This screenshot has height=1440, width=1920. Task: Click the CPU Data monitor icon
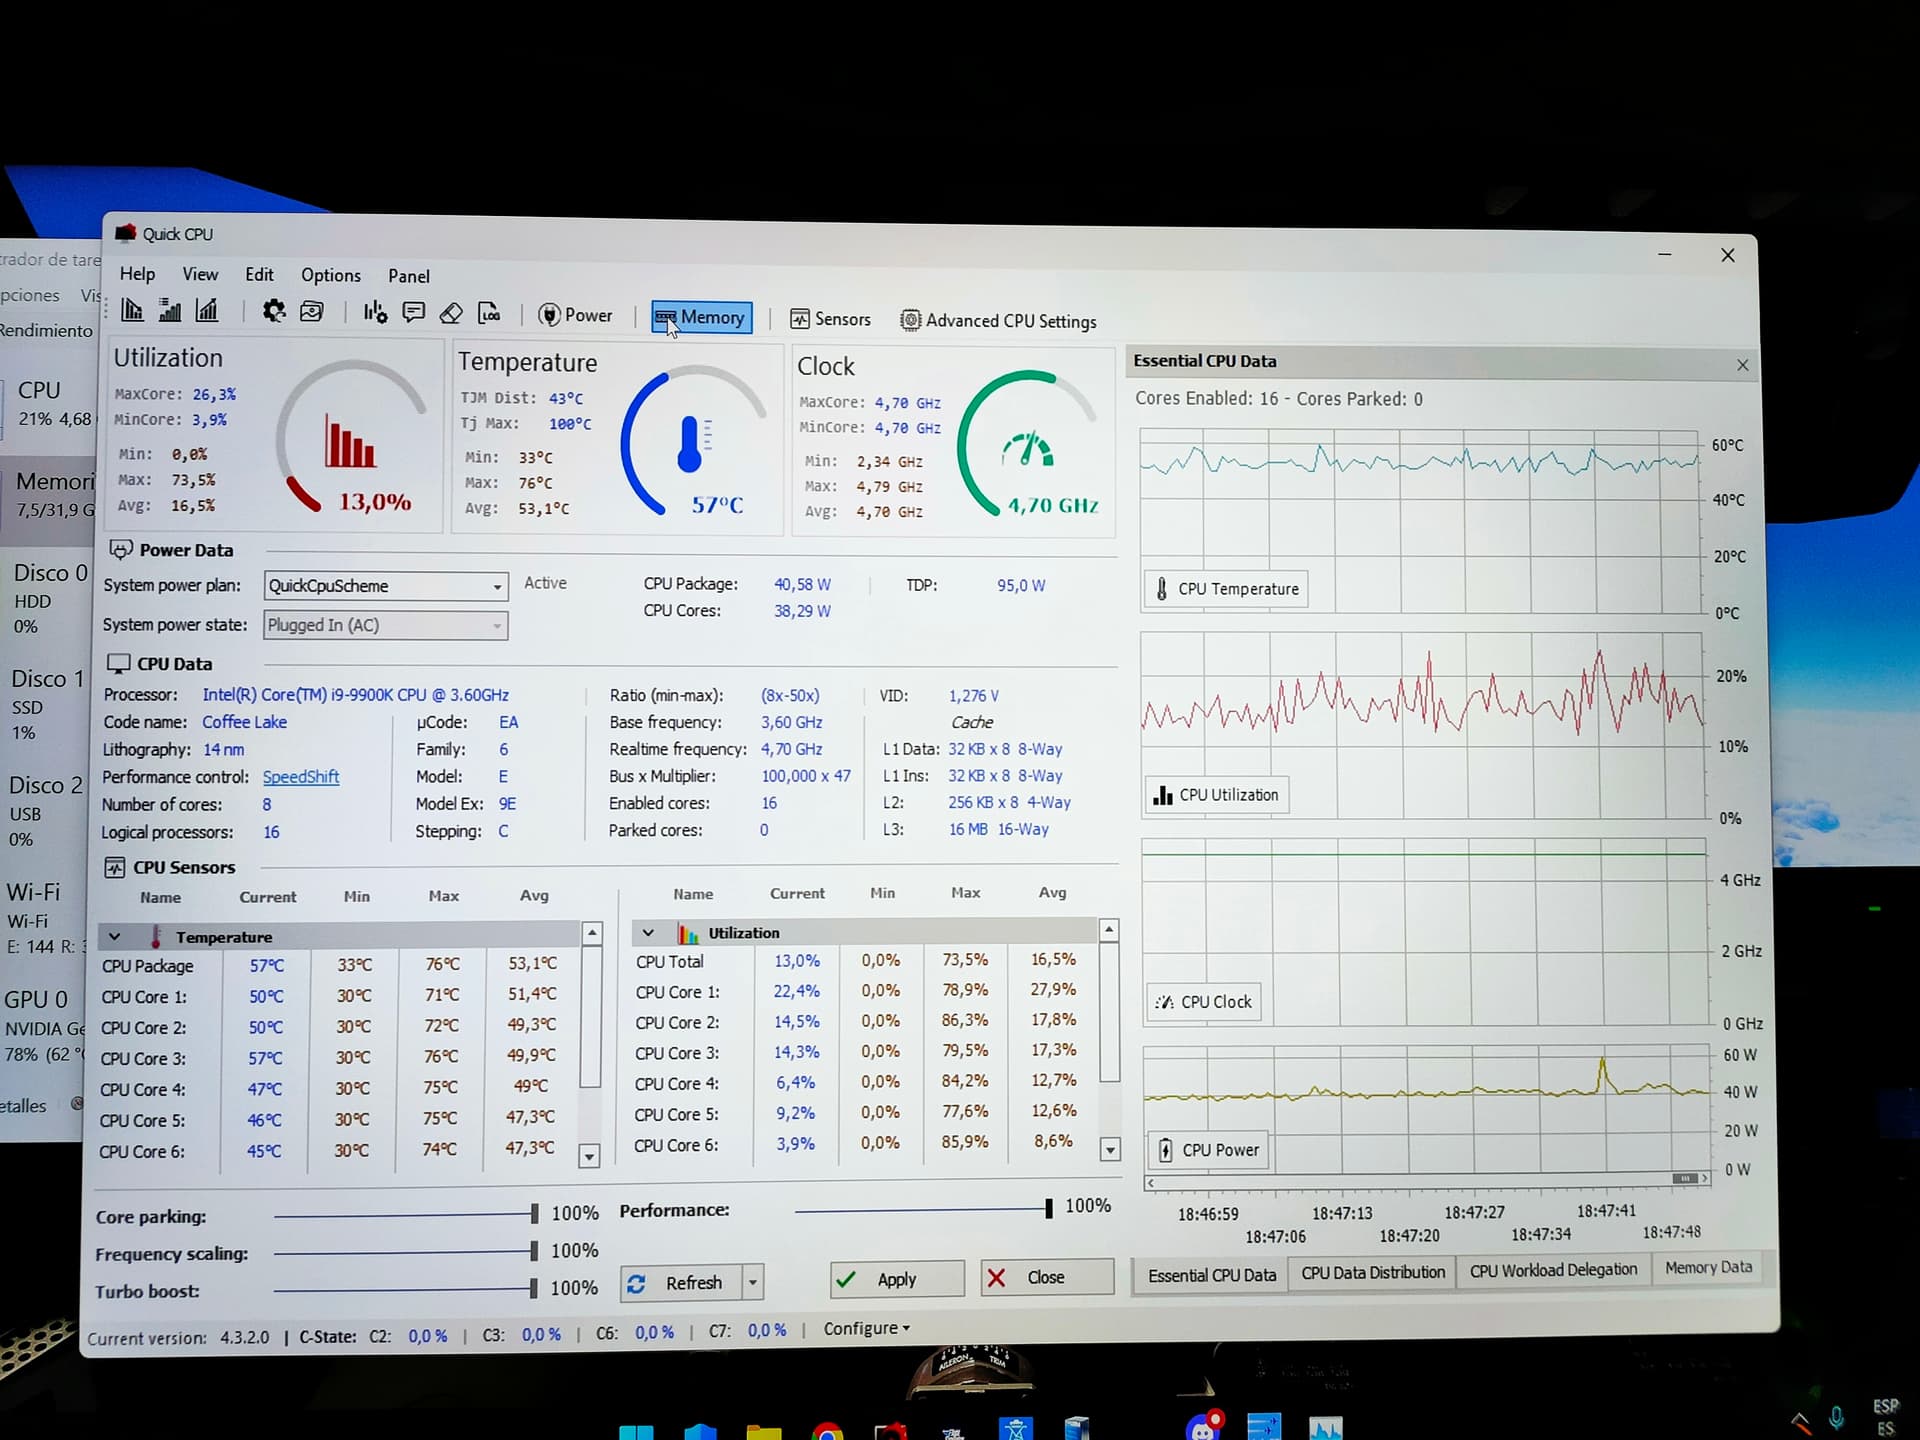119,664
